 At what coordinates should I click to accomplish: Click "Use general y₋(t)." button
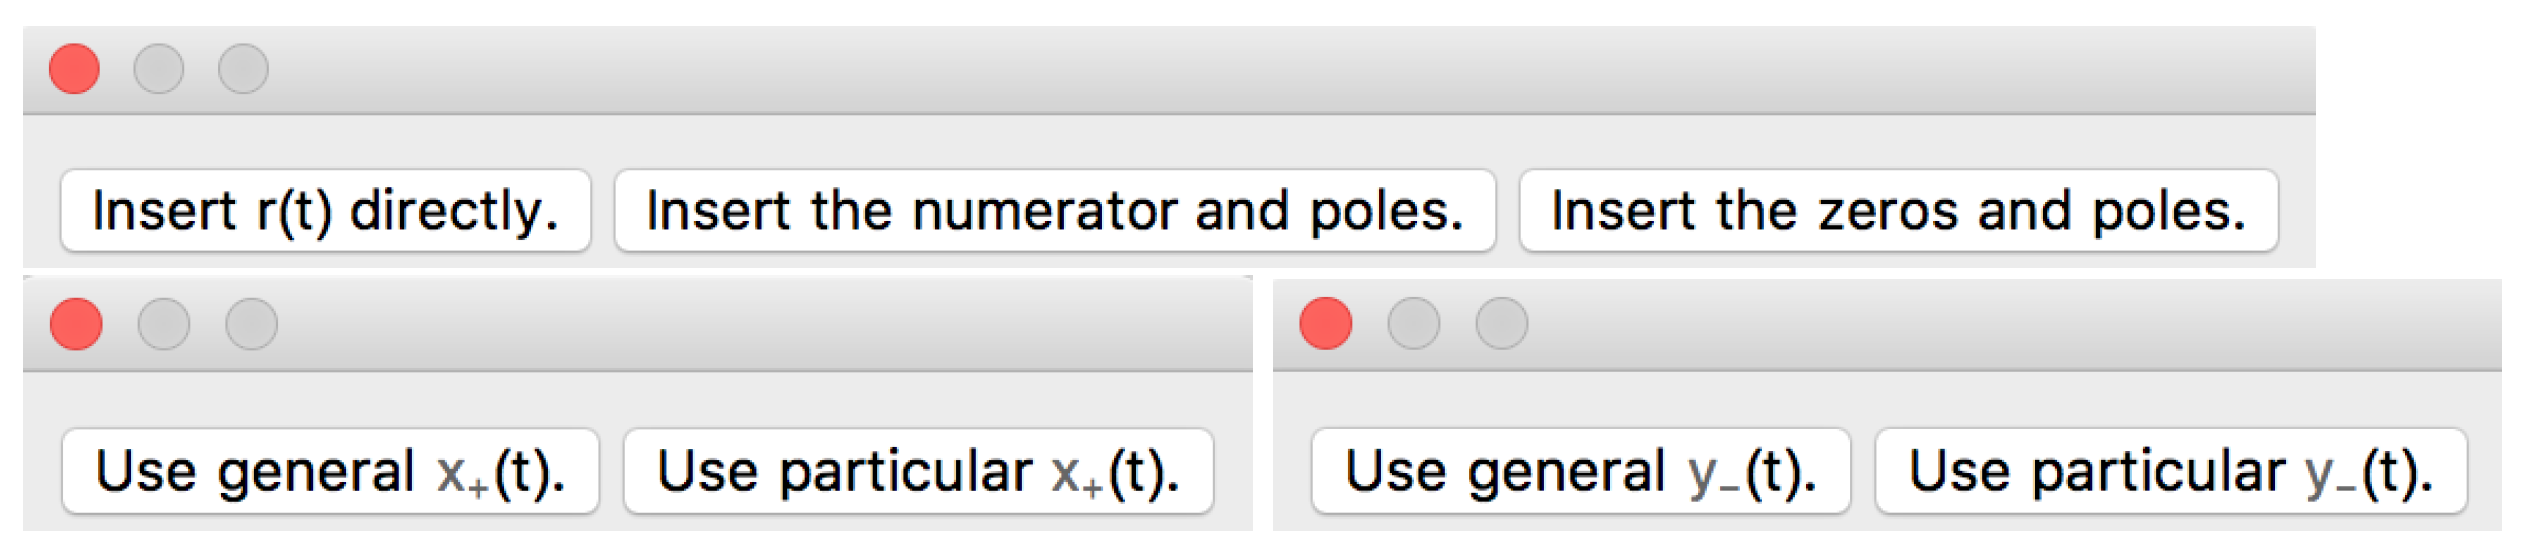[x=1579, y=471]
